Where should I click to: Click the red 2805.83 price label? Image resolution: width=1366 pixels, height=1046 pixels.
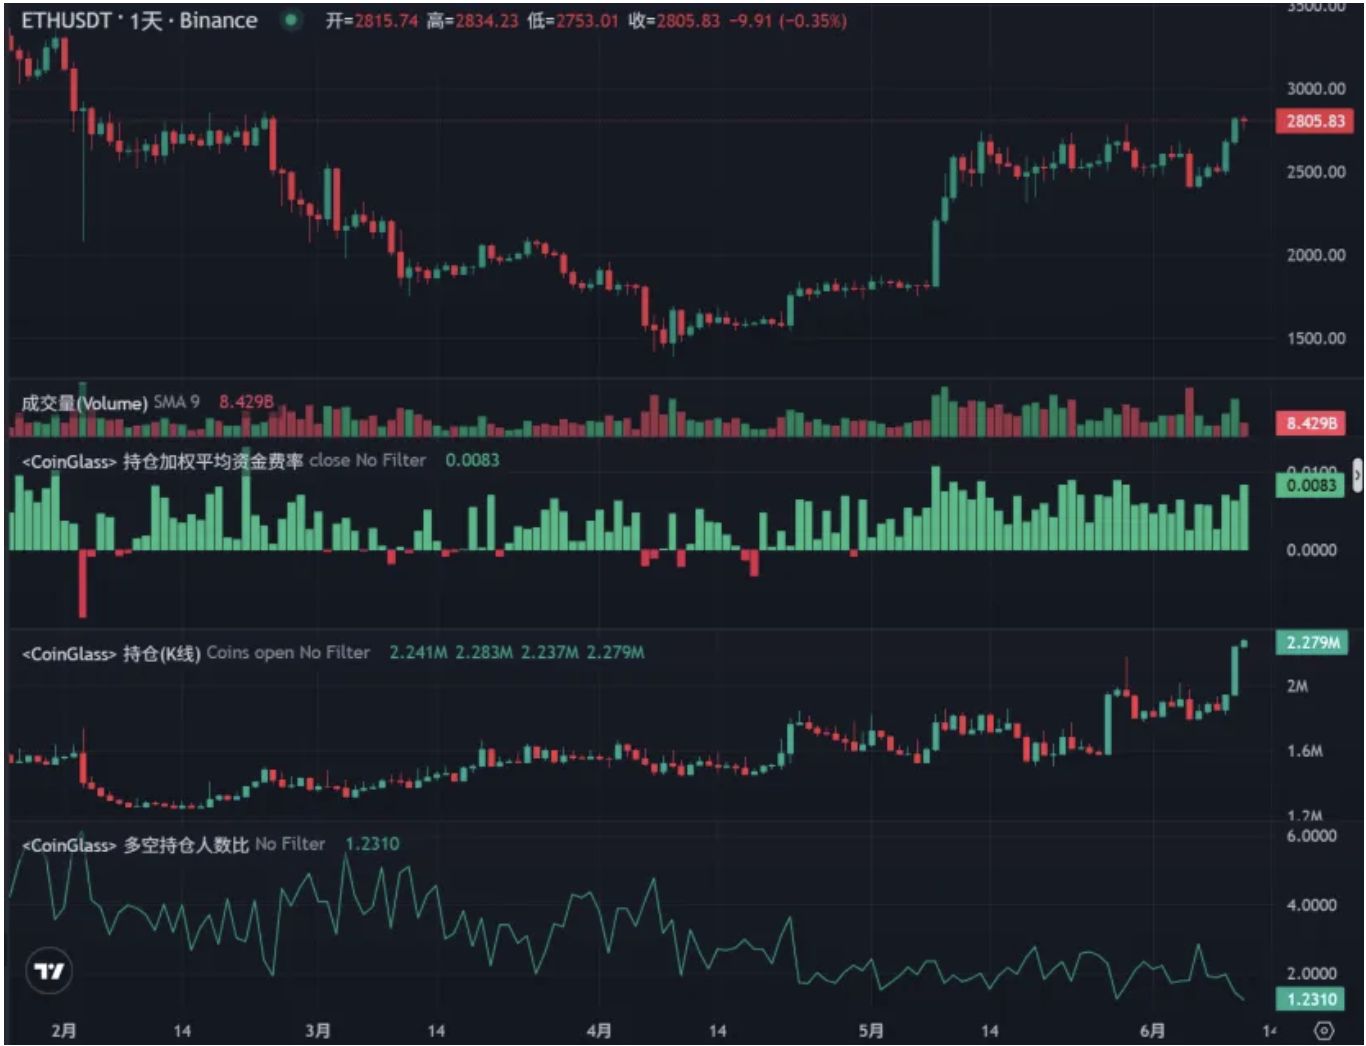pos(1315,121)
